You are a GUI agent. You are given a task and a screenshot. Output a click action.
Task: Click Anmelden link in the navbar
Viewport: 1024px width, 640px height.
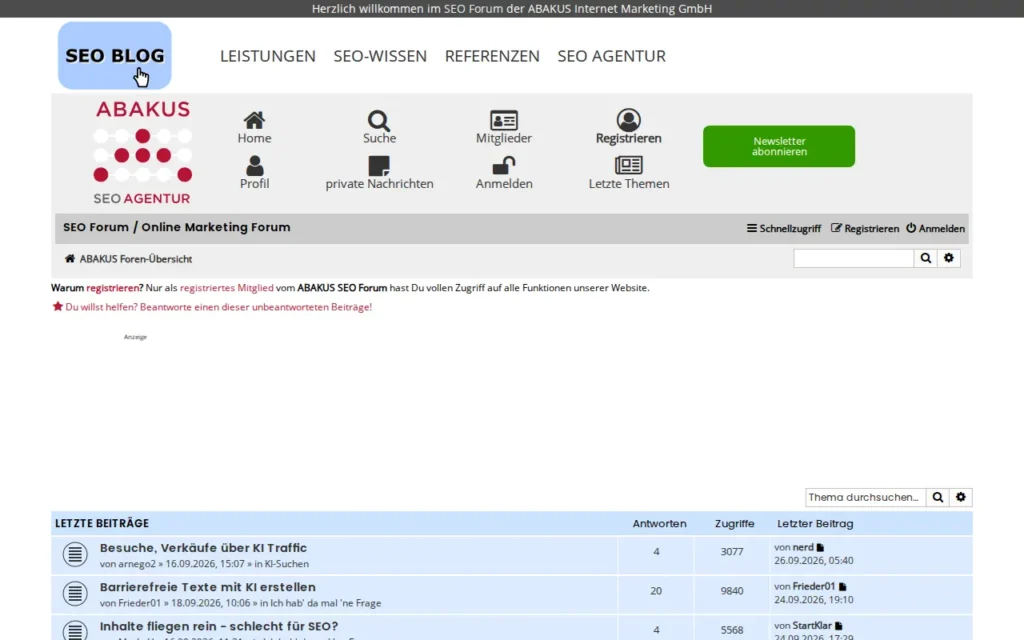coord(935,229)
